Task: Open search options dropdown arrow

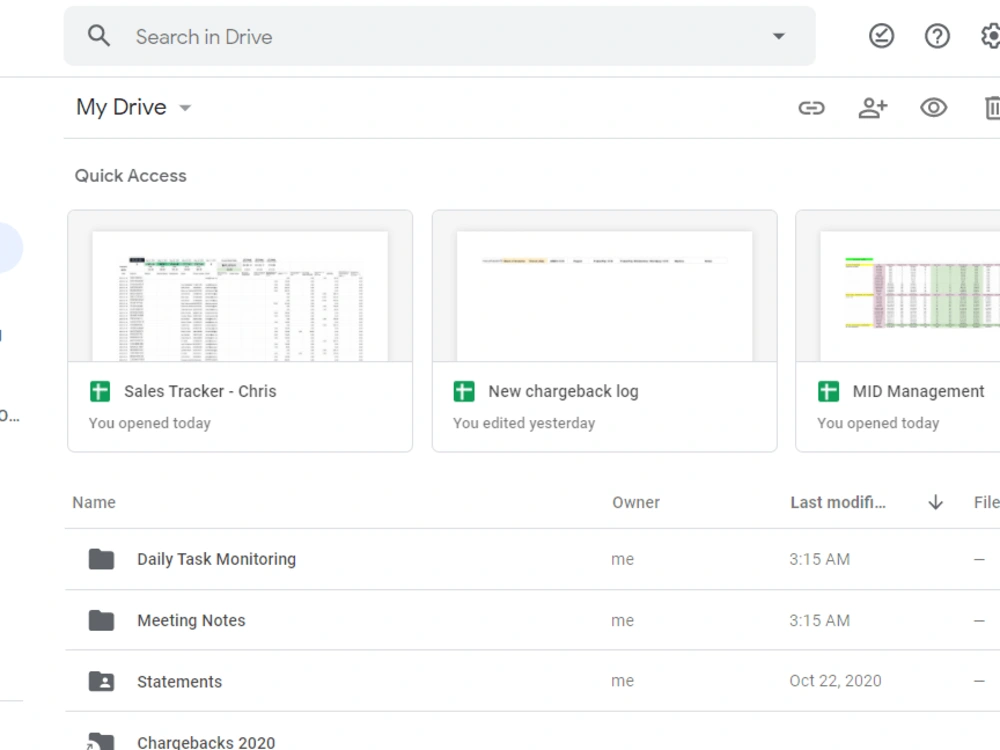Action: pos(779,36)
